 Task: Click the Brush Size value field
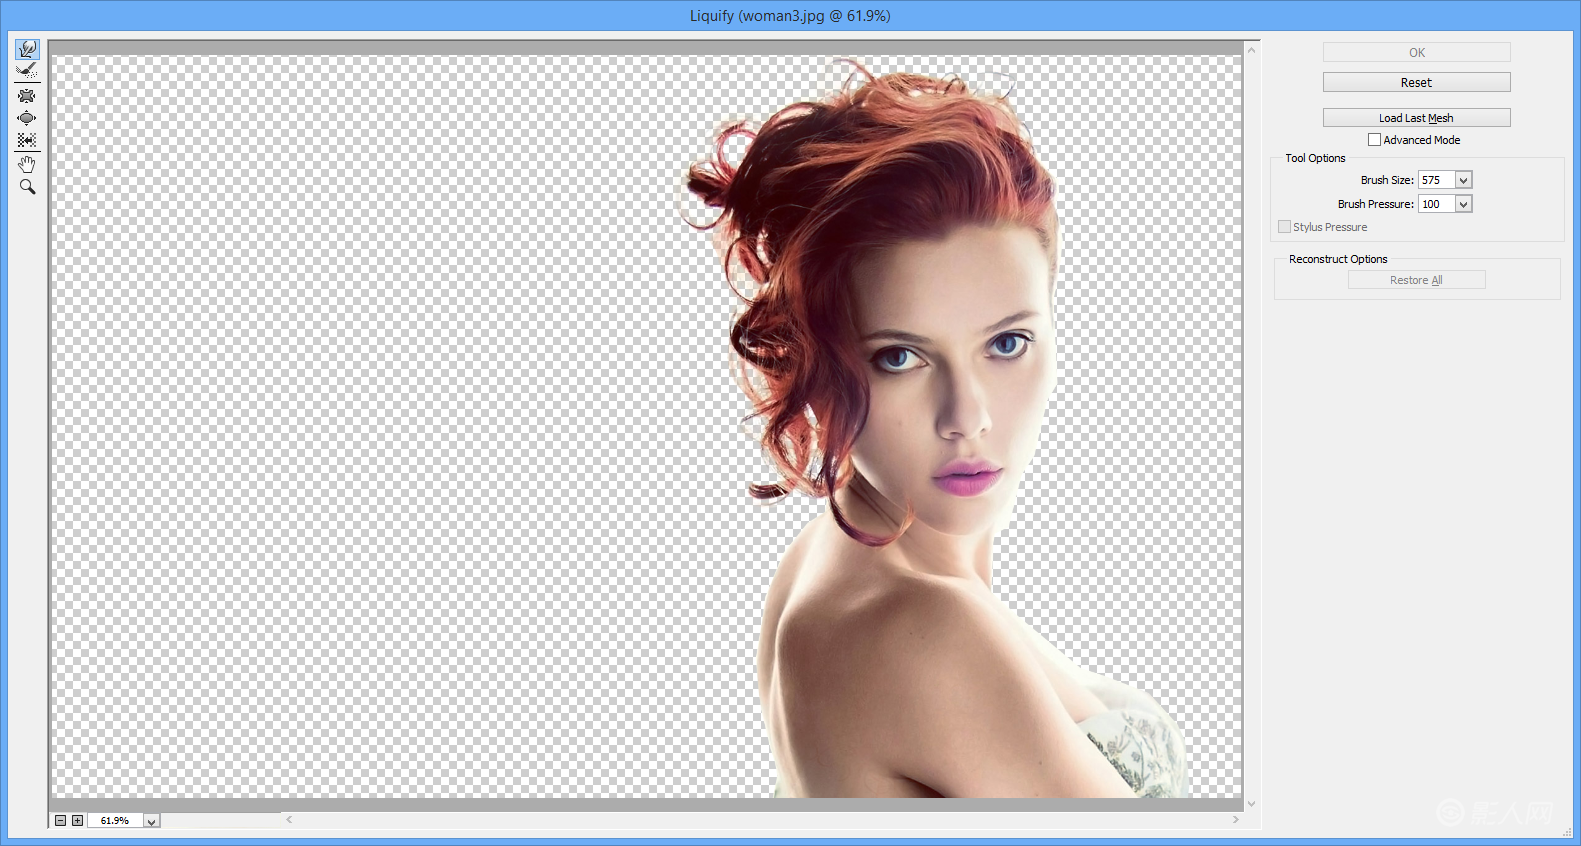point(1436,180)
